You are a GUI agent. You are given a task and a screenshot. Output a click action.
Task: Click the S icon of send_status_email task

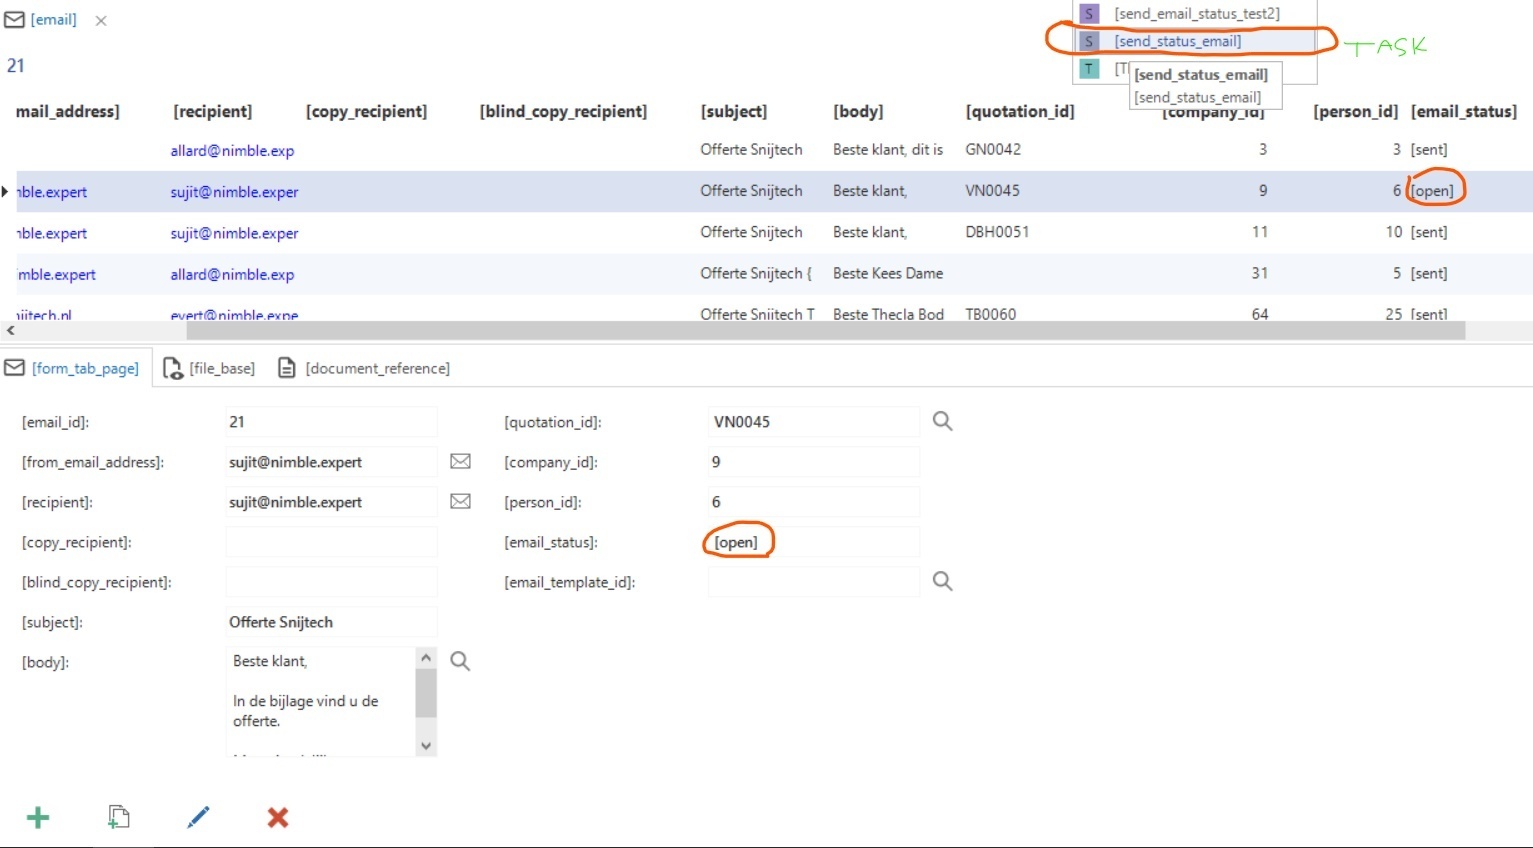pos(1090,41)
